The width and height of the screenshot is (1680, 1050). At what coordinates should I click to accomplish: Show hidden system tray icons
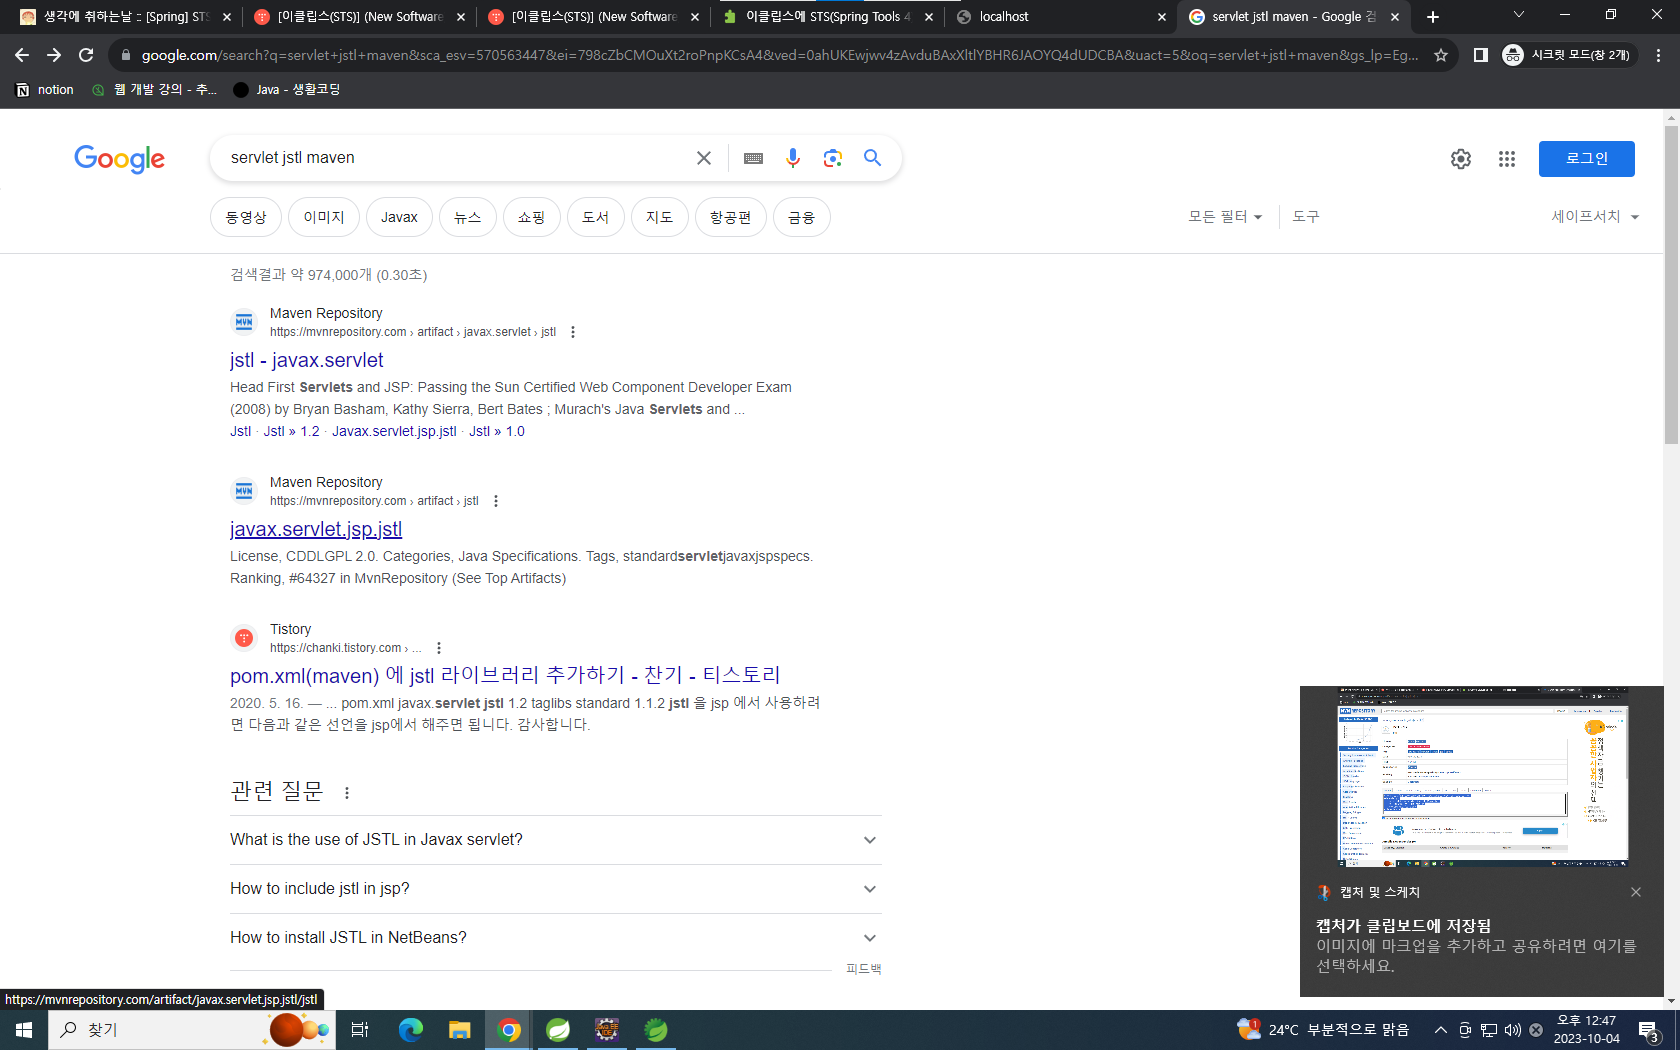[x=1441, y=1030]
